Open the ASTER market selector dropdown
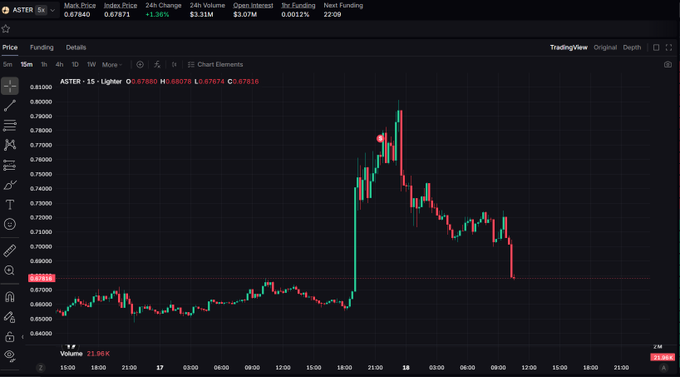Viewport: 680px width, 377px height. click(x=53, y=10)
